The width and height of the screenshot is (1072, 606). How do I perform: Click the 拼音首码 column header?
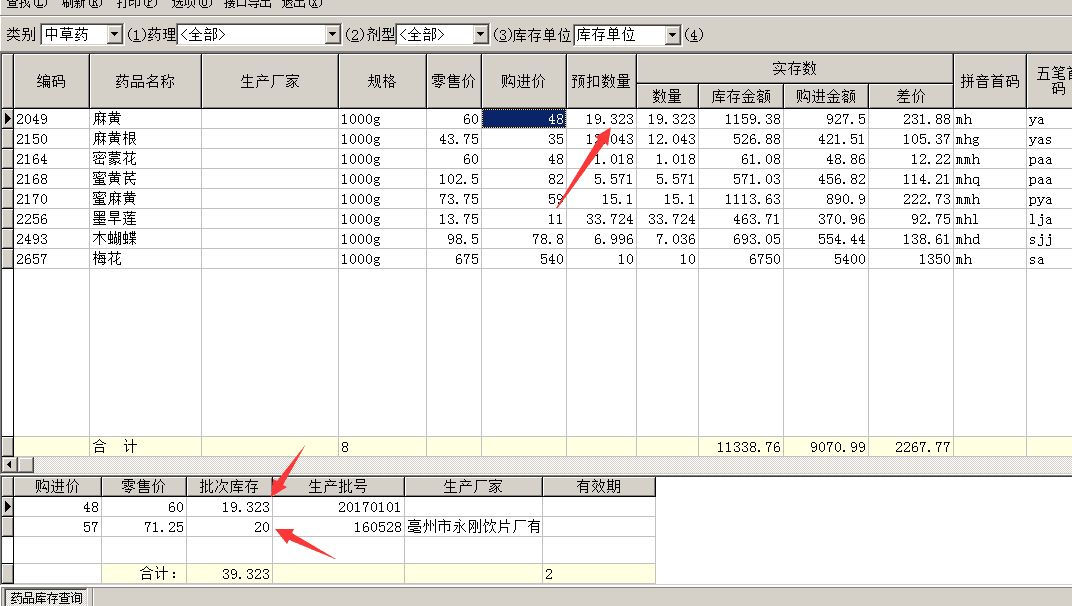point(989,81)
